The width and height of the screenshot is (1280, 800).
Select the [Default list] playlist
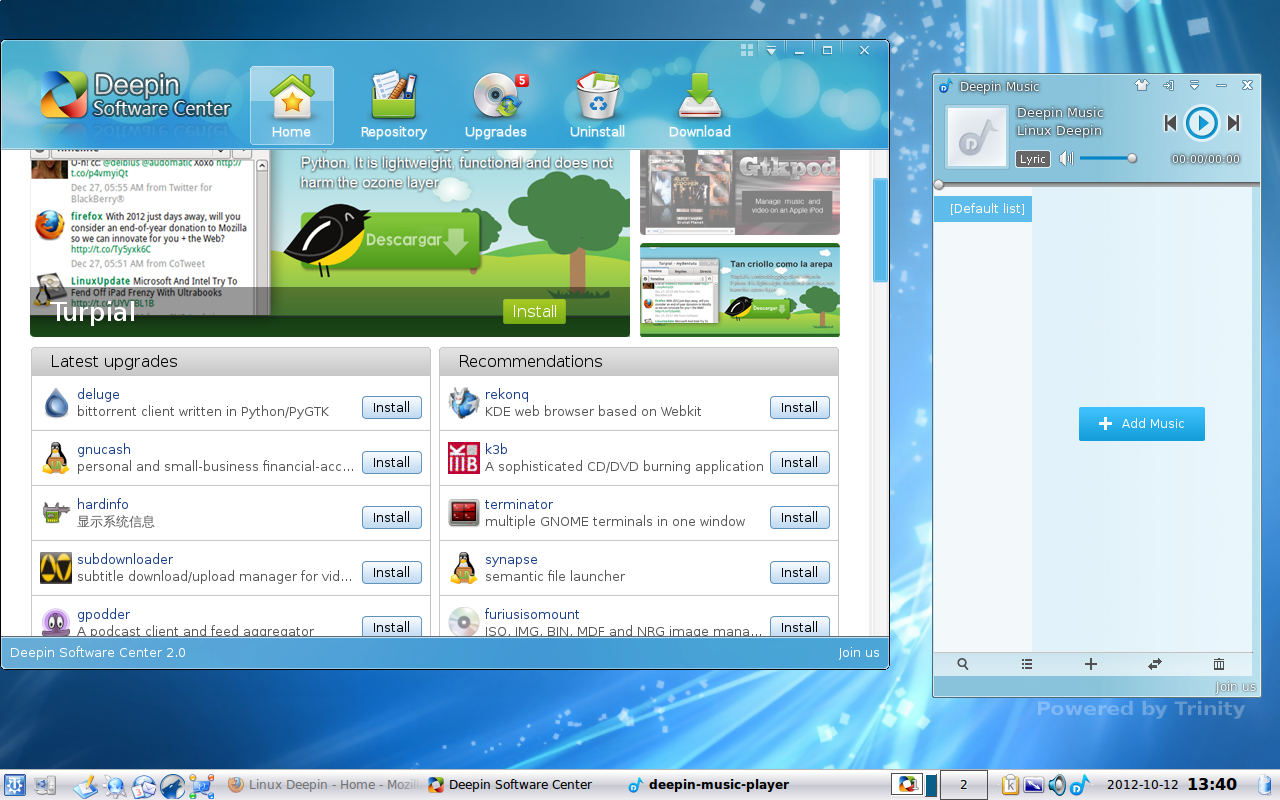(x=984, y=209)
